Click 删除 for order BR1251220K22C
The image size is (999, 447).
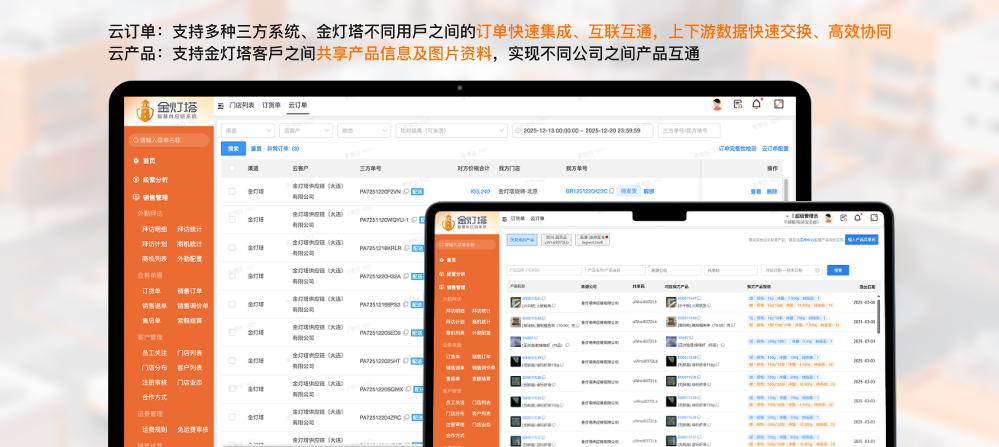(772, 191)
